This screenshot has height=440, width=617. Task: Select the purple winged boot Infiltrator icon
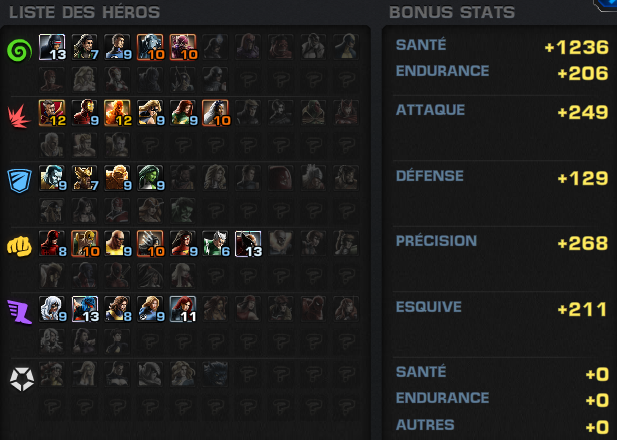(x=19, y=312)
